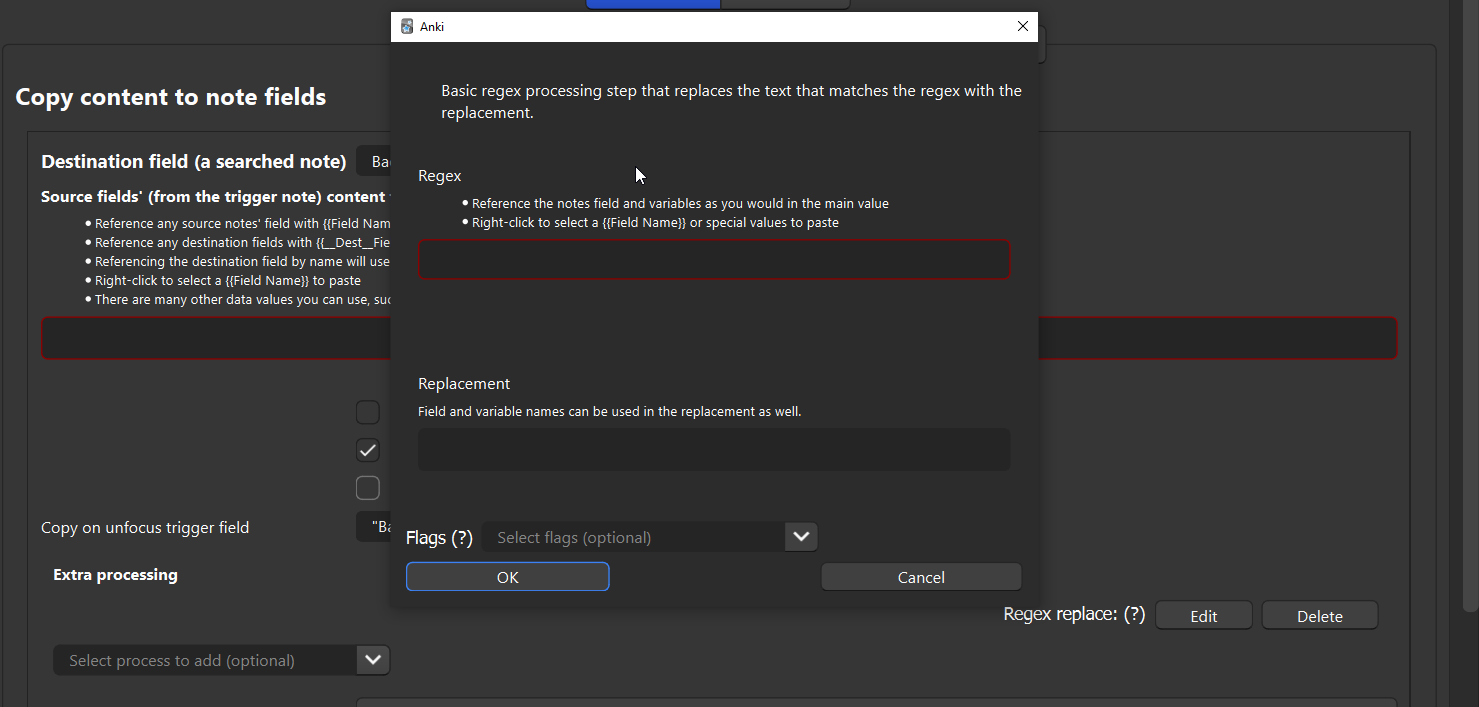Uncheck the checked middle checkbox

pos(368,450)
